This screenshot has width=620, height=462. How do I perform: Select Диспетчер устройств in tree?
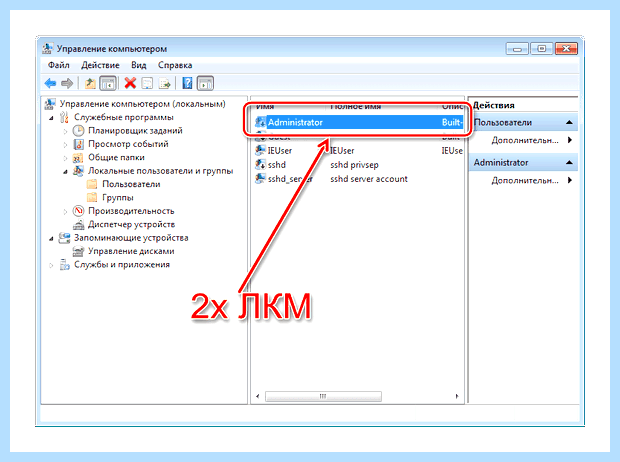coord(131,224)
